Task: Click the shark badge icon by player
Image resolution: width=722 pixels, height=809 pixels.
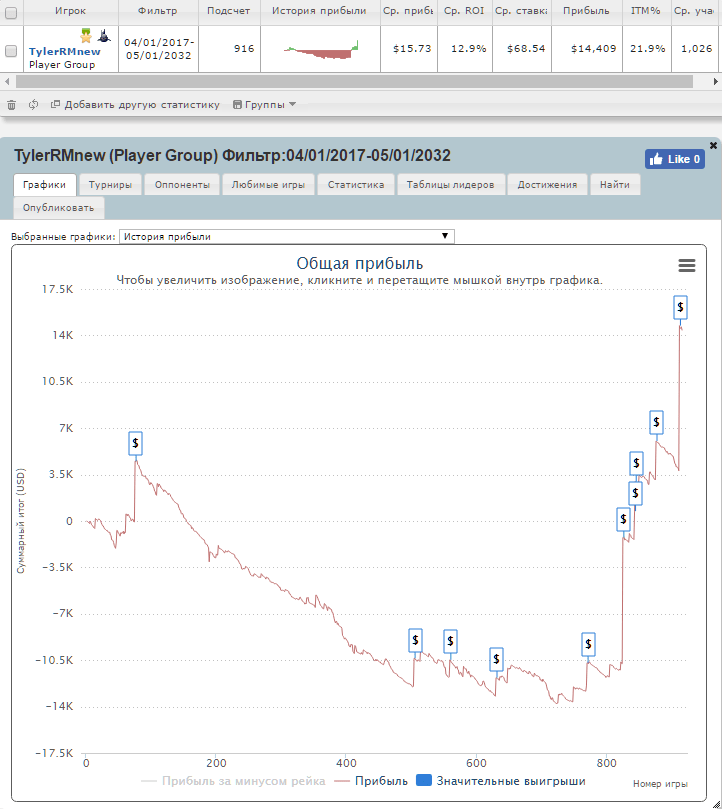Action: pos(103,36)
